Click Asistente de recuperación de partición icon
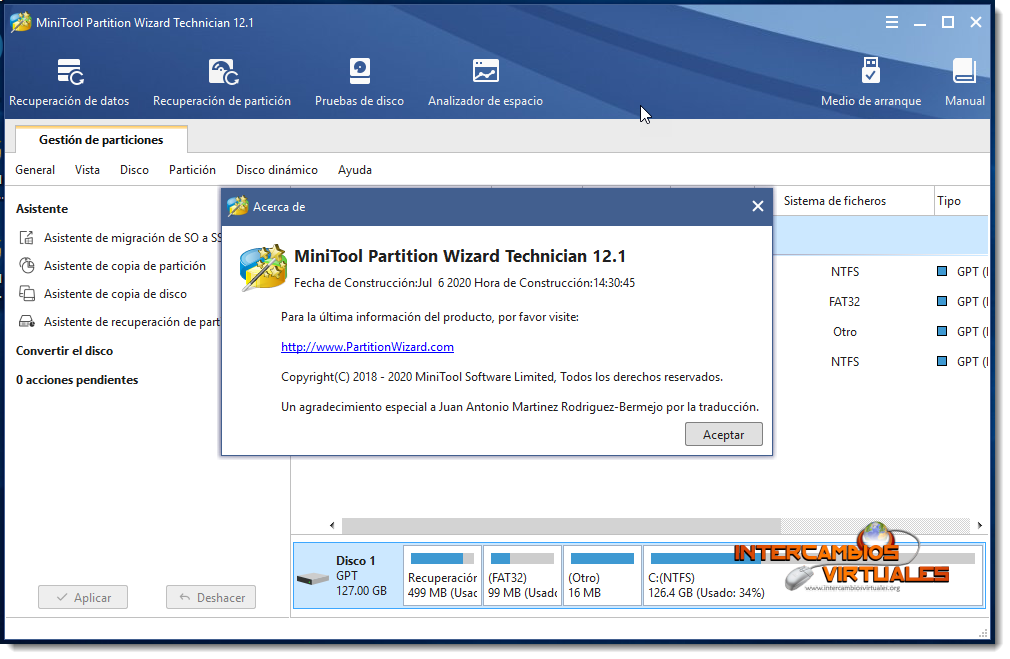The image size is (1010, 659). pos(26,321)
